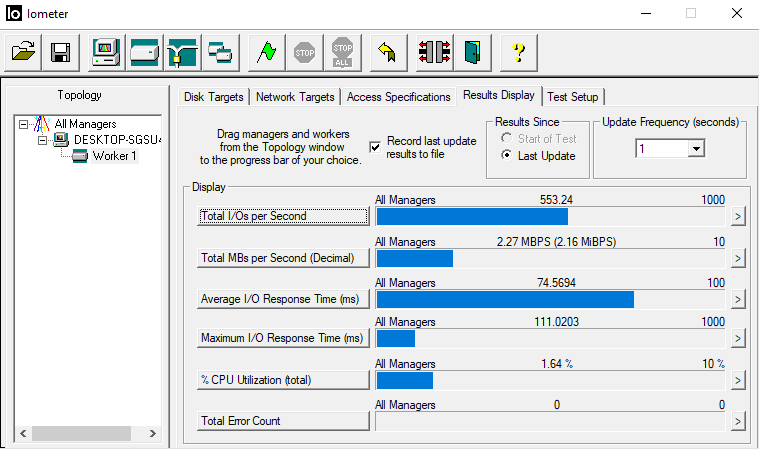Toggle Record last update results to file
759x450 pixels.
click(x=375, y=146)
